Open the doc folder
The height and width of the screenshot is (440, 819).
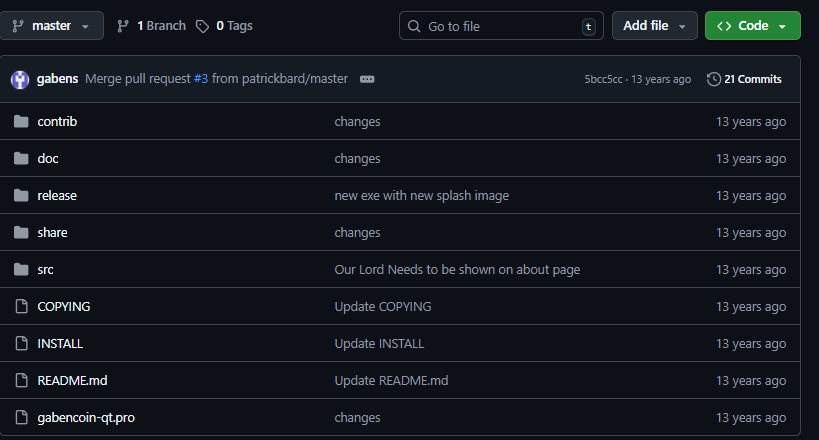click(48, 159)
